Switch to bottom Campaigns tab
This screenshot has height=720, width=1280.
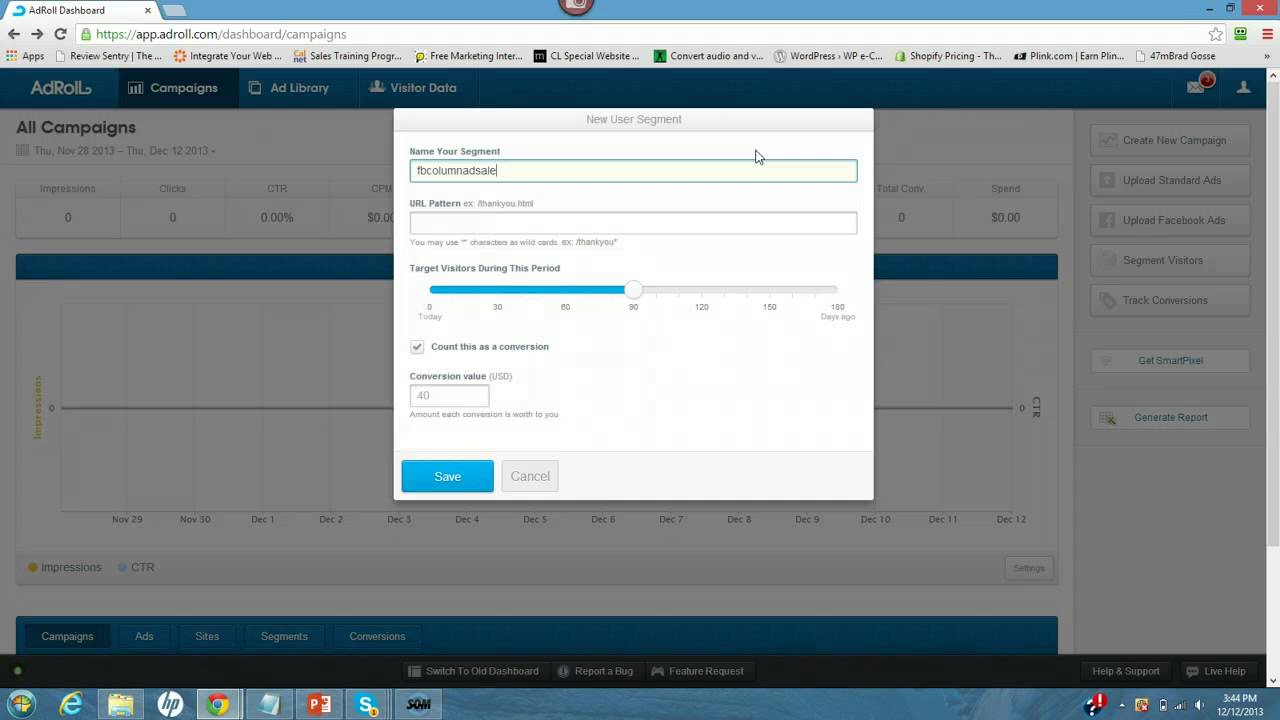(67, 636)
